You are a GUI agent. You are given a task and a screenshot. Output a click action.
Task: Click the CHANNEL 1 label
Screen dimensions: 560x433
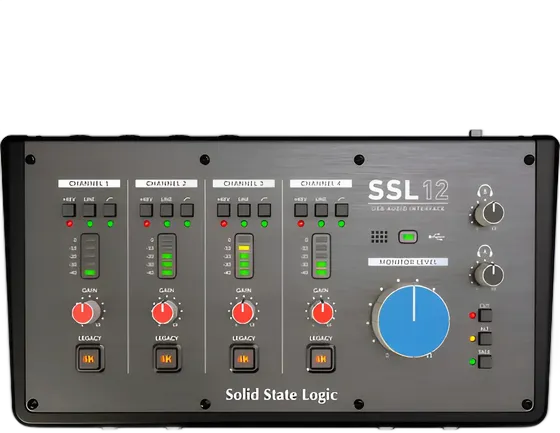pyautogui.click(x=89, y=184)
